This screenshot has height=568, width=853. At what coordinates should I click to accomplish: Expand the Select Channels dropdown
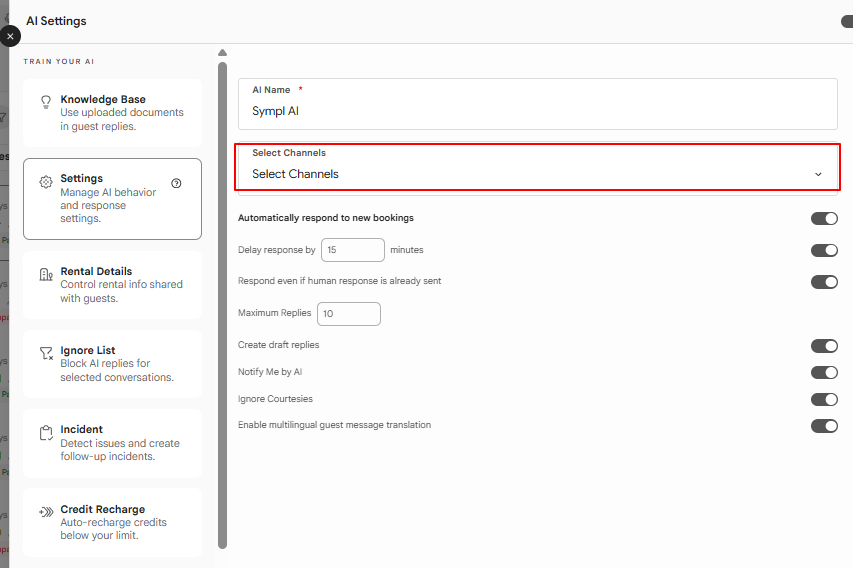[537, 167]
